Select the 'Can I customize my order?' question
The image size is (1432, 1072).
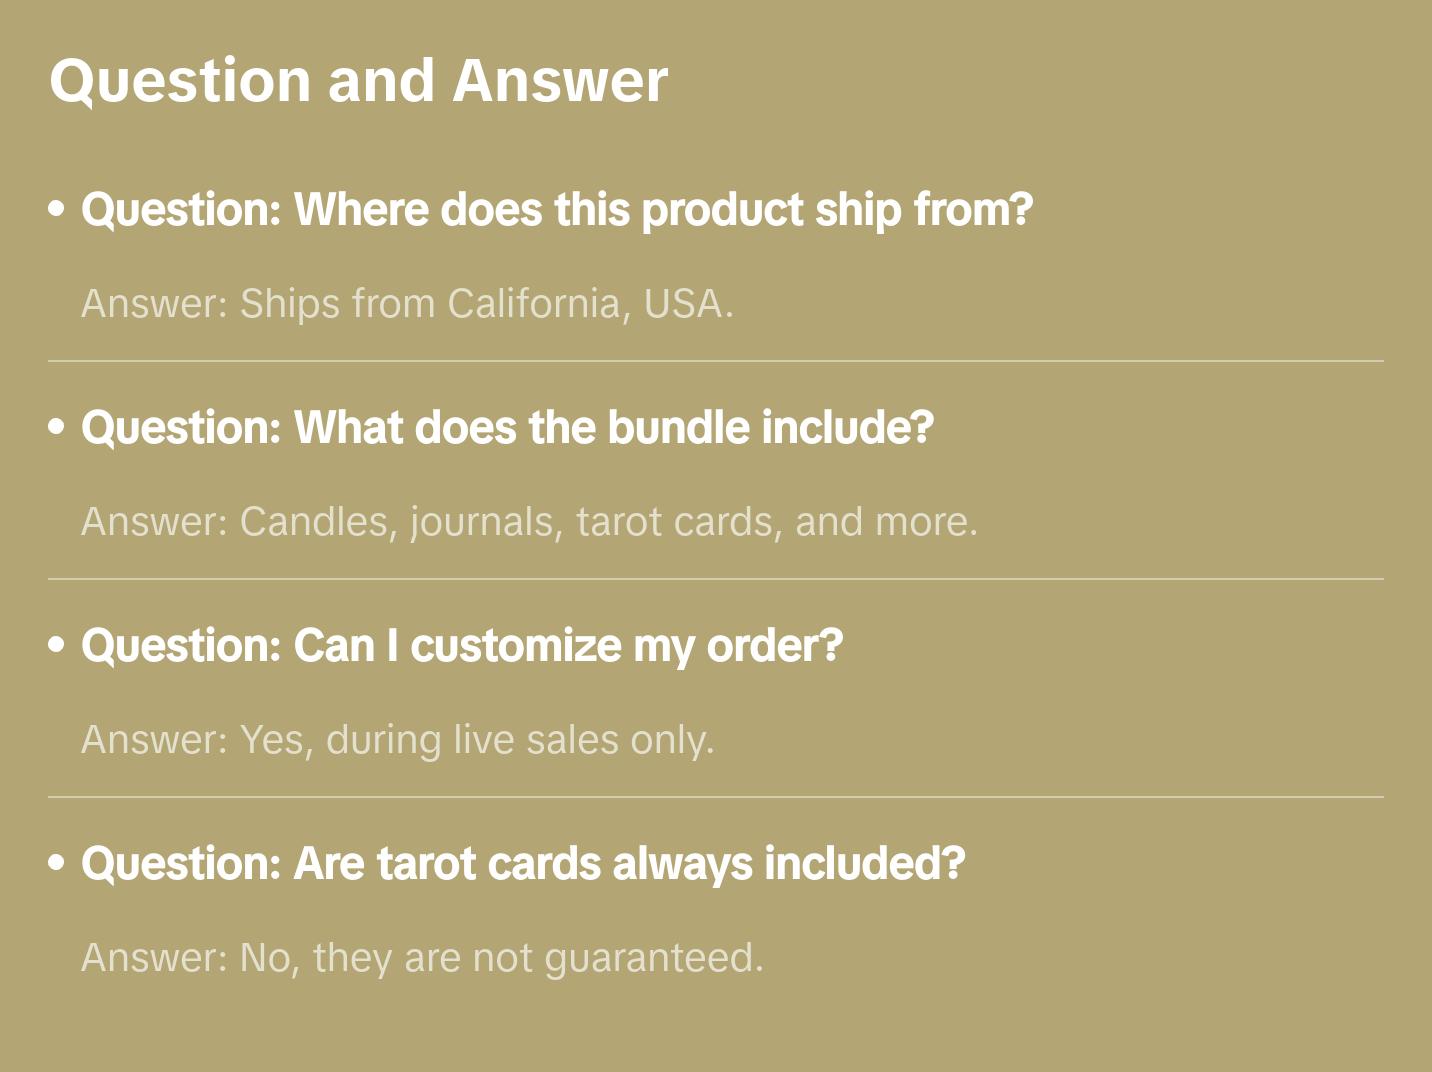click(x=462, y=646)
